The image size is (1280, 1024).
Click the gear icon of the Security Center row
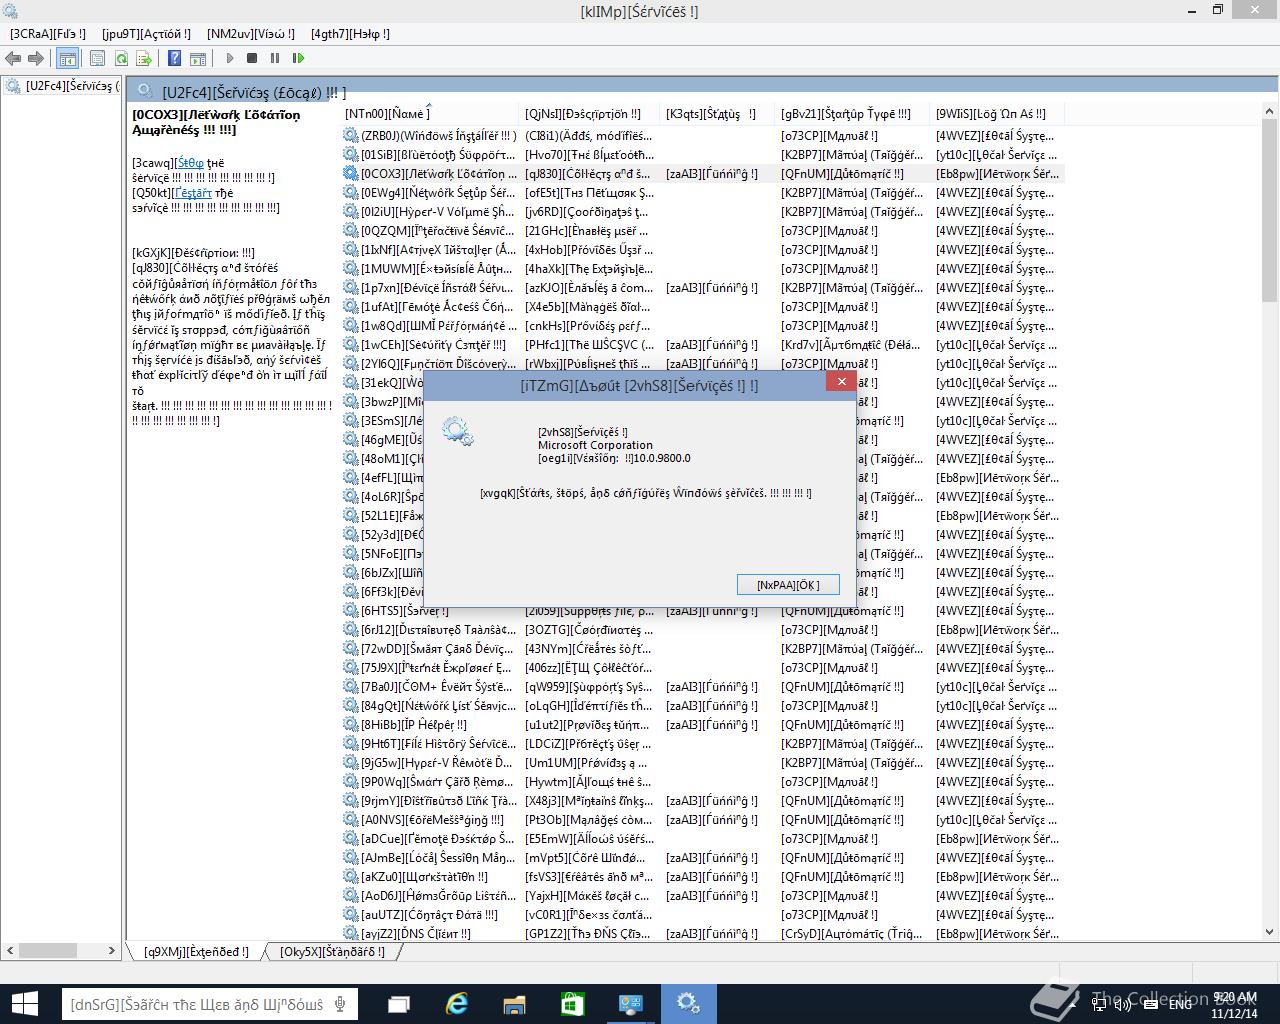click(x=350, y=344)
